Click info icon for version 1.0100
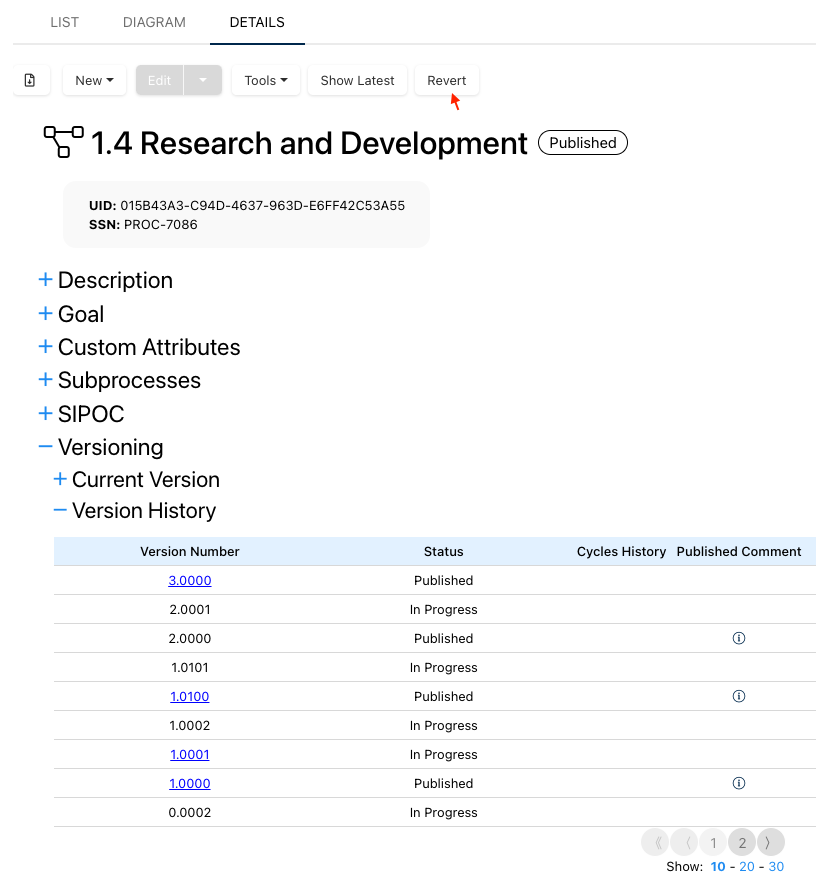816x887 pixels. click(x=739, y=696)
